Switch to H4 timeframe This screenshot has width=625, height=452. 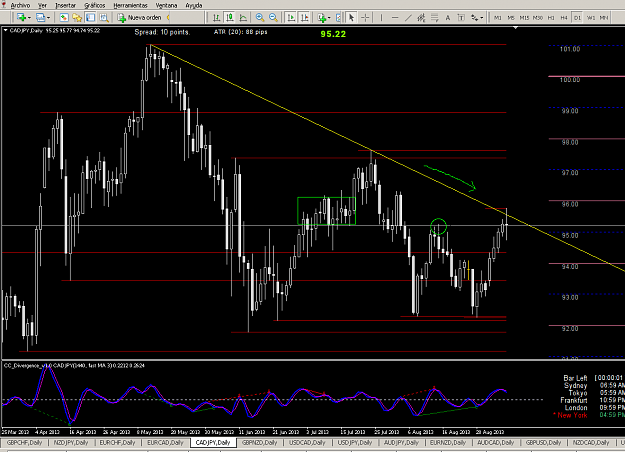(x=564, y=18)
